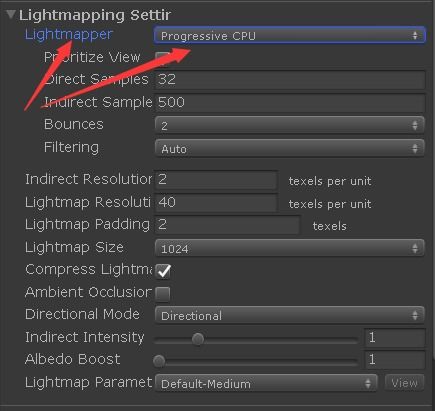Screen dimensions: 435x411
Task: Click the Lightmap Padding input field
Action: tap(228, 225)
